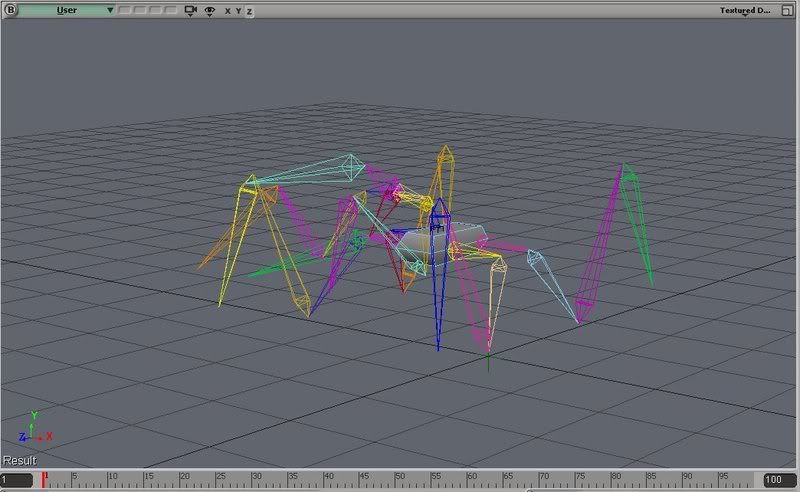The width and height of the screenshot is (800, 492).
Task: Click the second memo camera slot
Action: pos(140,10)
